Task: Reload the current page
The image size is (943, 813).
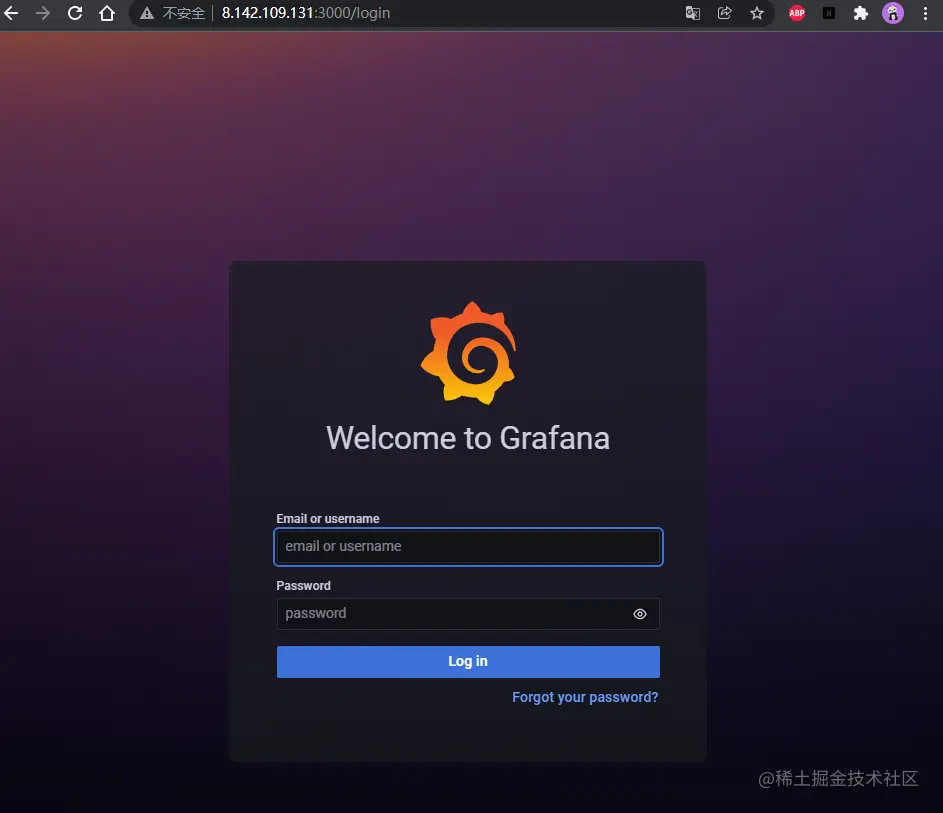Action: tap(74, 13)
